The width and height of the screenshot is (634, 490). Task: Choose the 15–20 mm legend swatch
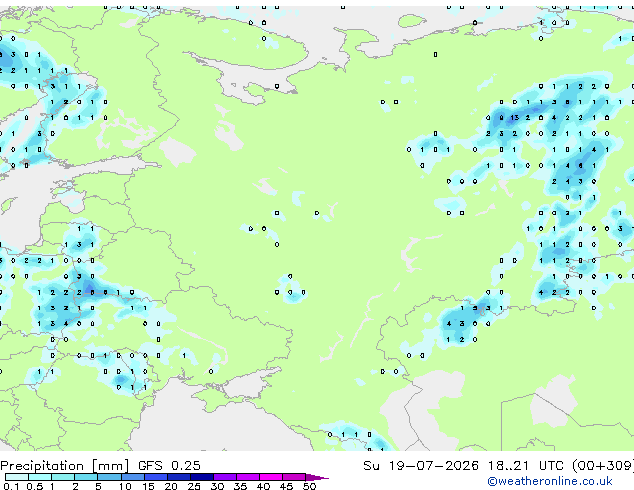[x=156, y=477]
